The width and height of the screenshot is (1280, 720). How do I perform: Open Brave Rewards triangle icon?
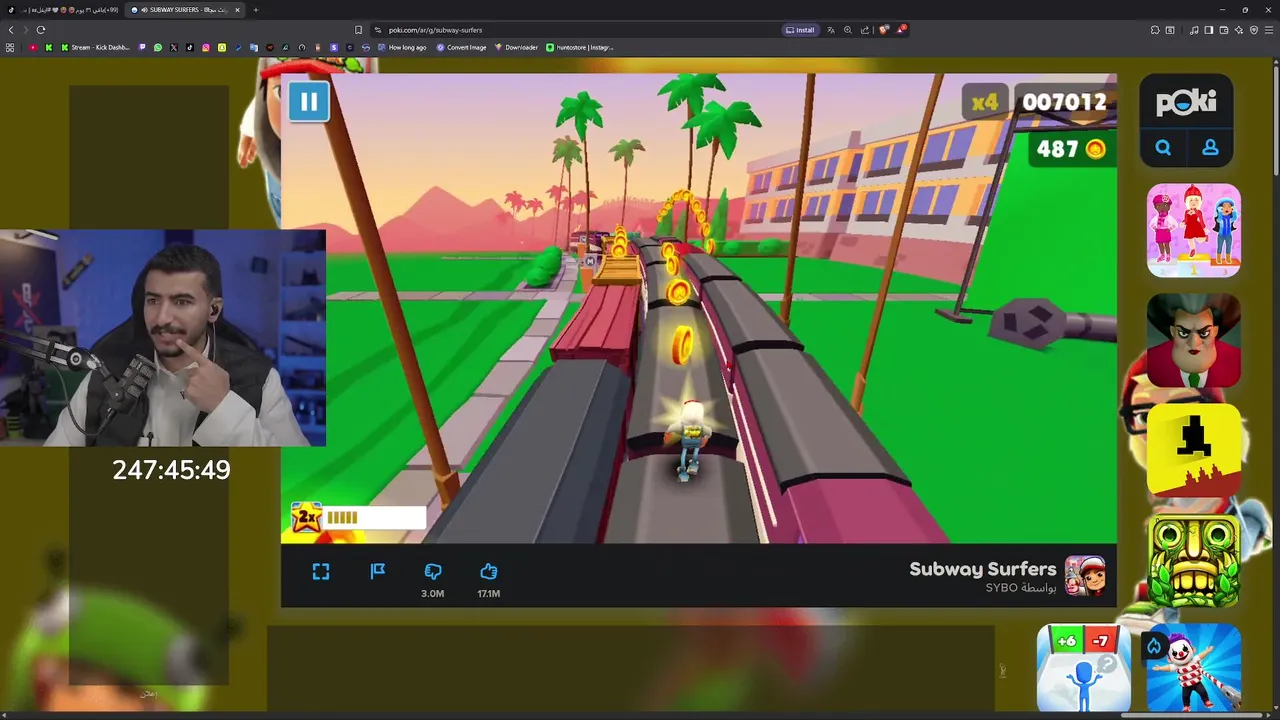click(x=901, y=30)
